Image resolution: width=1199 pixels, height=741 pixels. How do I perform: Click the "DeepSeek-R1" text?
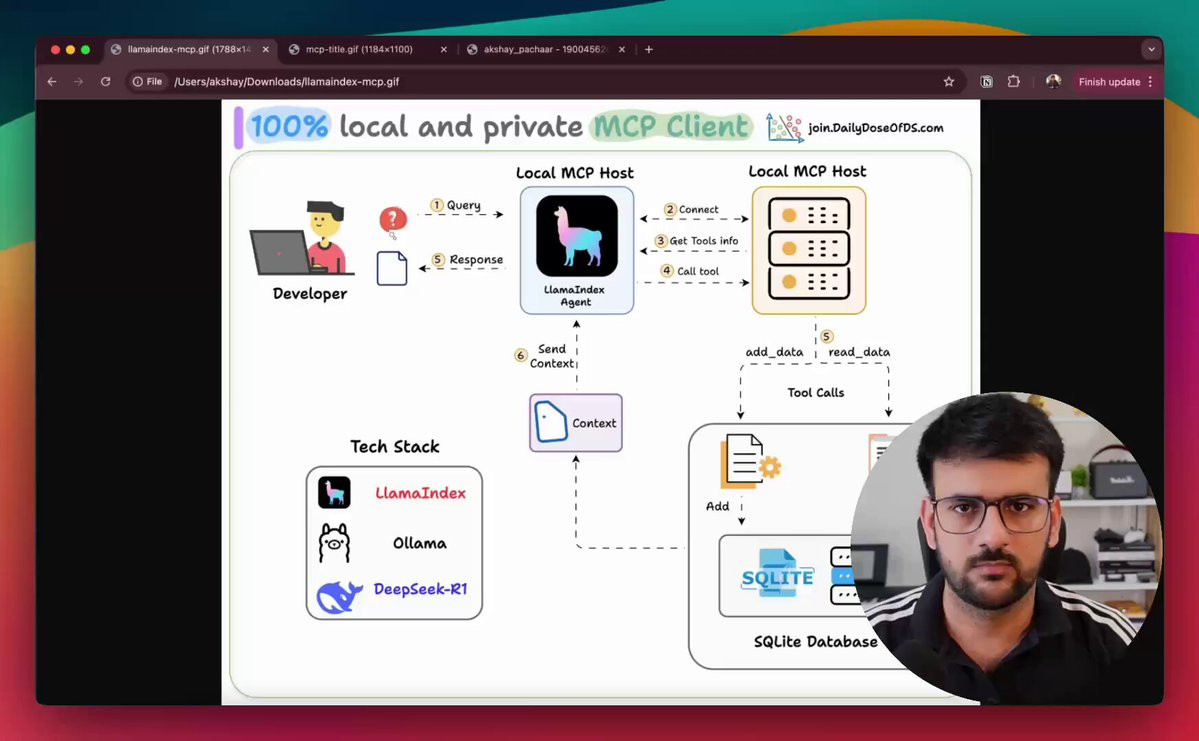coord(420,589)
